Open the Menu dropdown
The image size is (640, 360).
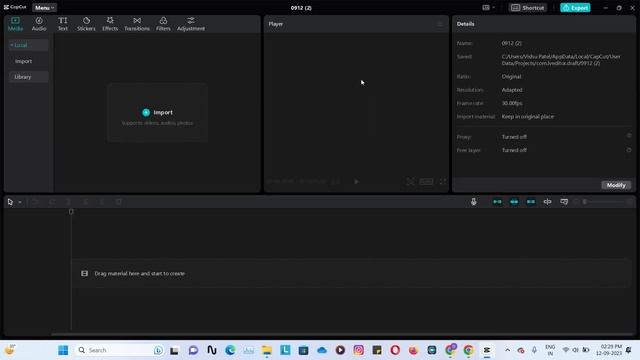pos(44,8)
